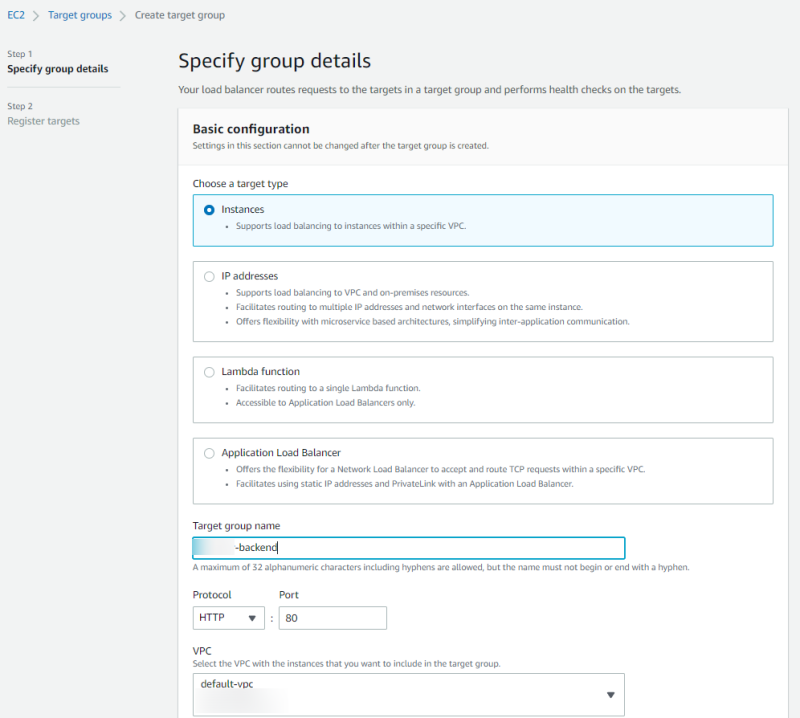
Task: Click the chevron icon after EC2 breadcrumb
Action: pyautogui.click(x=35, y=16)
